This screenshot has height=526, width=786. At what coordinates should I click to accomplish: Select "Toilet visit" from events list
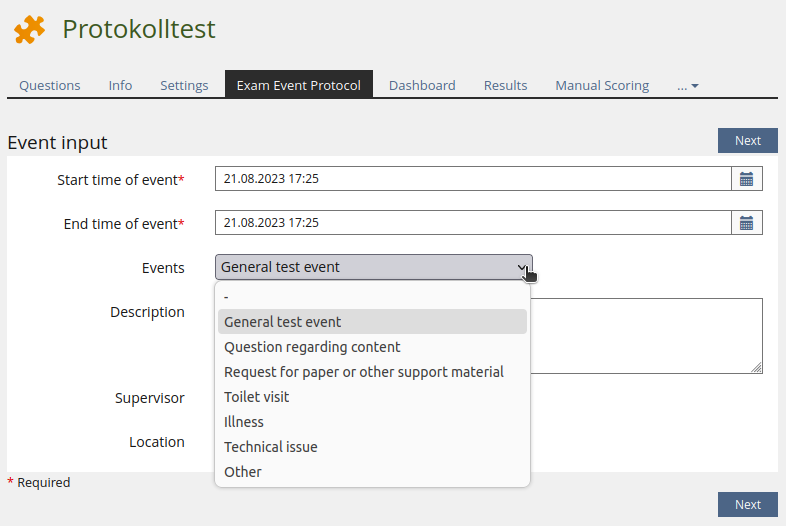pyautogui.click(x=257, y=397)
